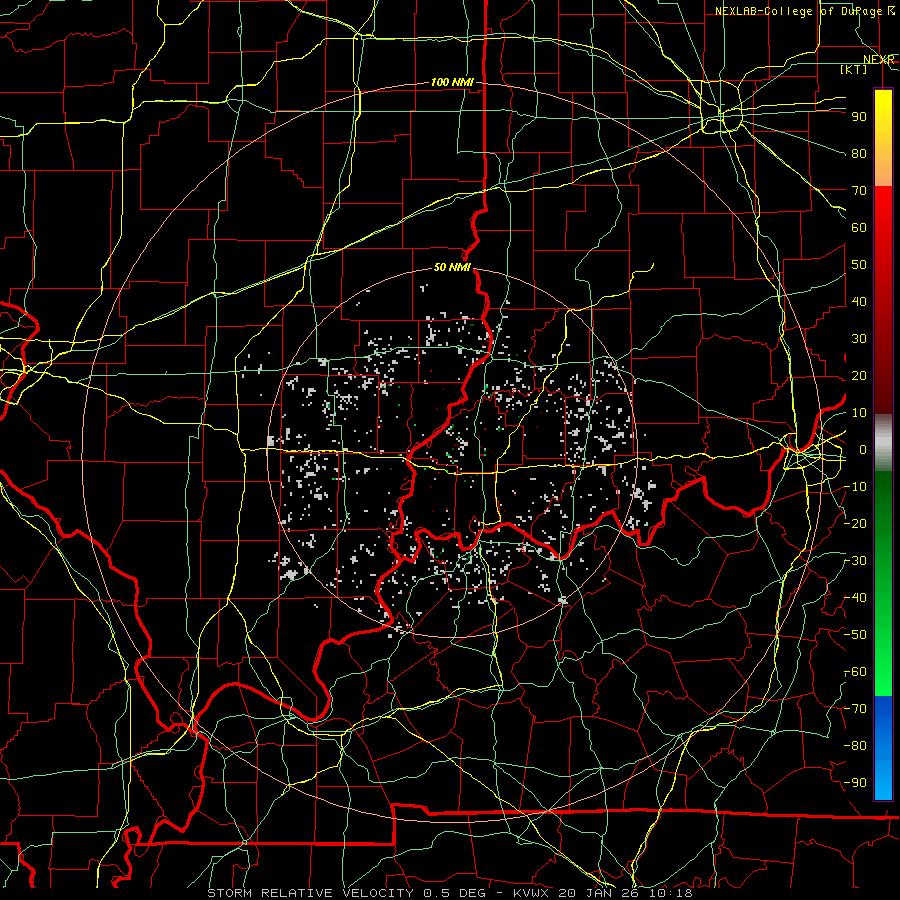Click the -20 value on the velocity scale
The image size is (900, 900).
855,524
